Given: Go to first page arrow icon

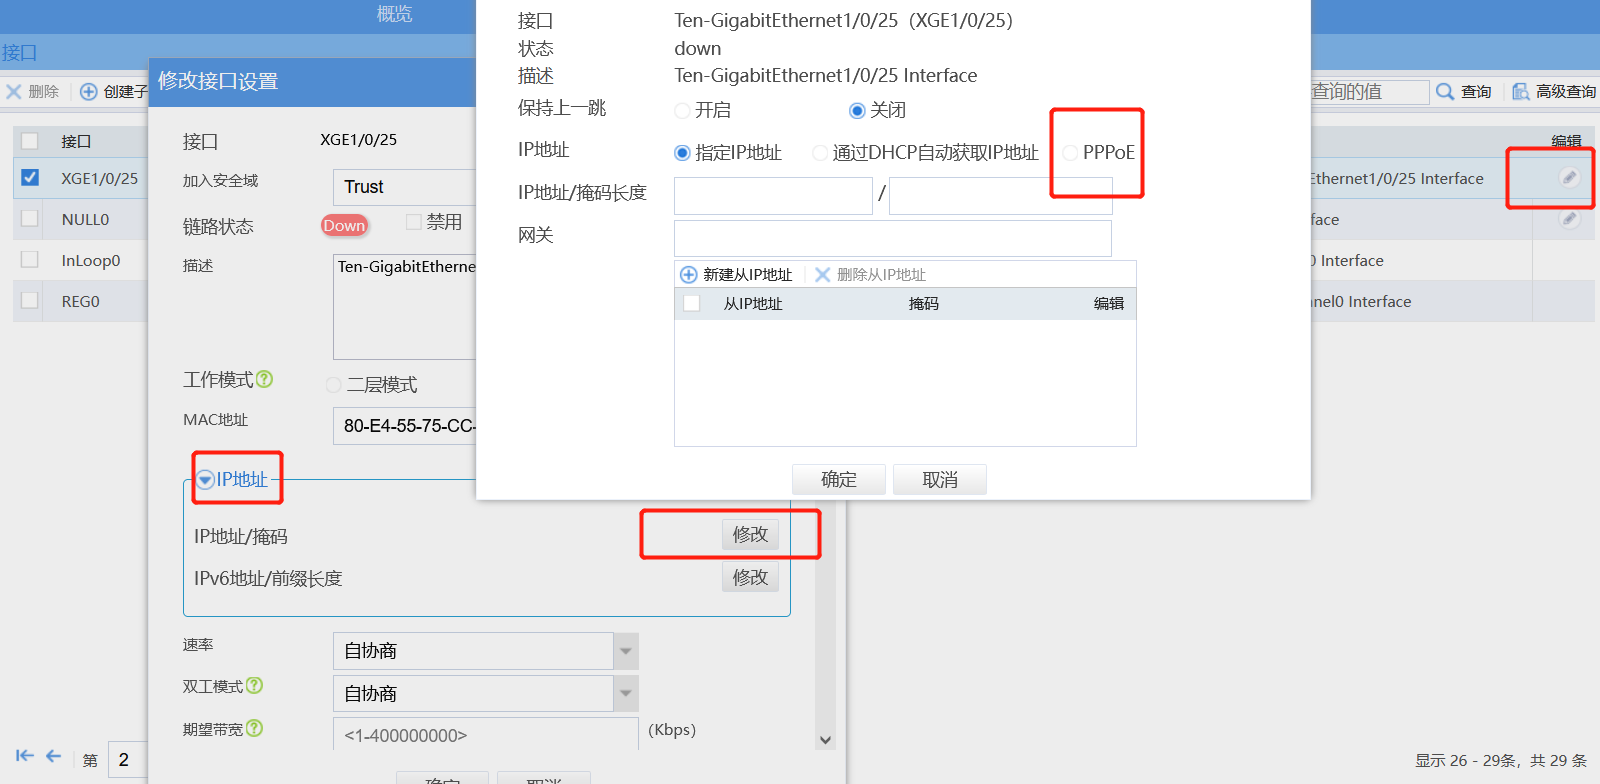Looking at the screenshot, I should 25,756.
